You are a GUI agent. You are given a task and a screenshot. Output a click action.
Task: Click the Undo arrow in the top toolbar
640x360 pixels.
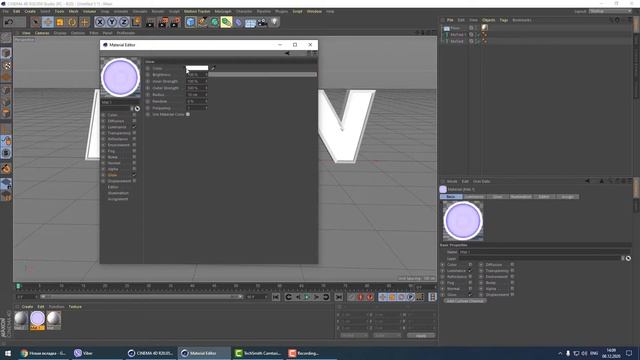coord(9,22)
